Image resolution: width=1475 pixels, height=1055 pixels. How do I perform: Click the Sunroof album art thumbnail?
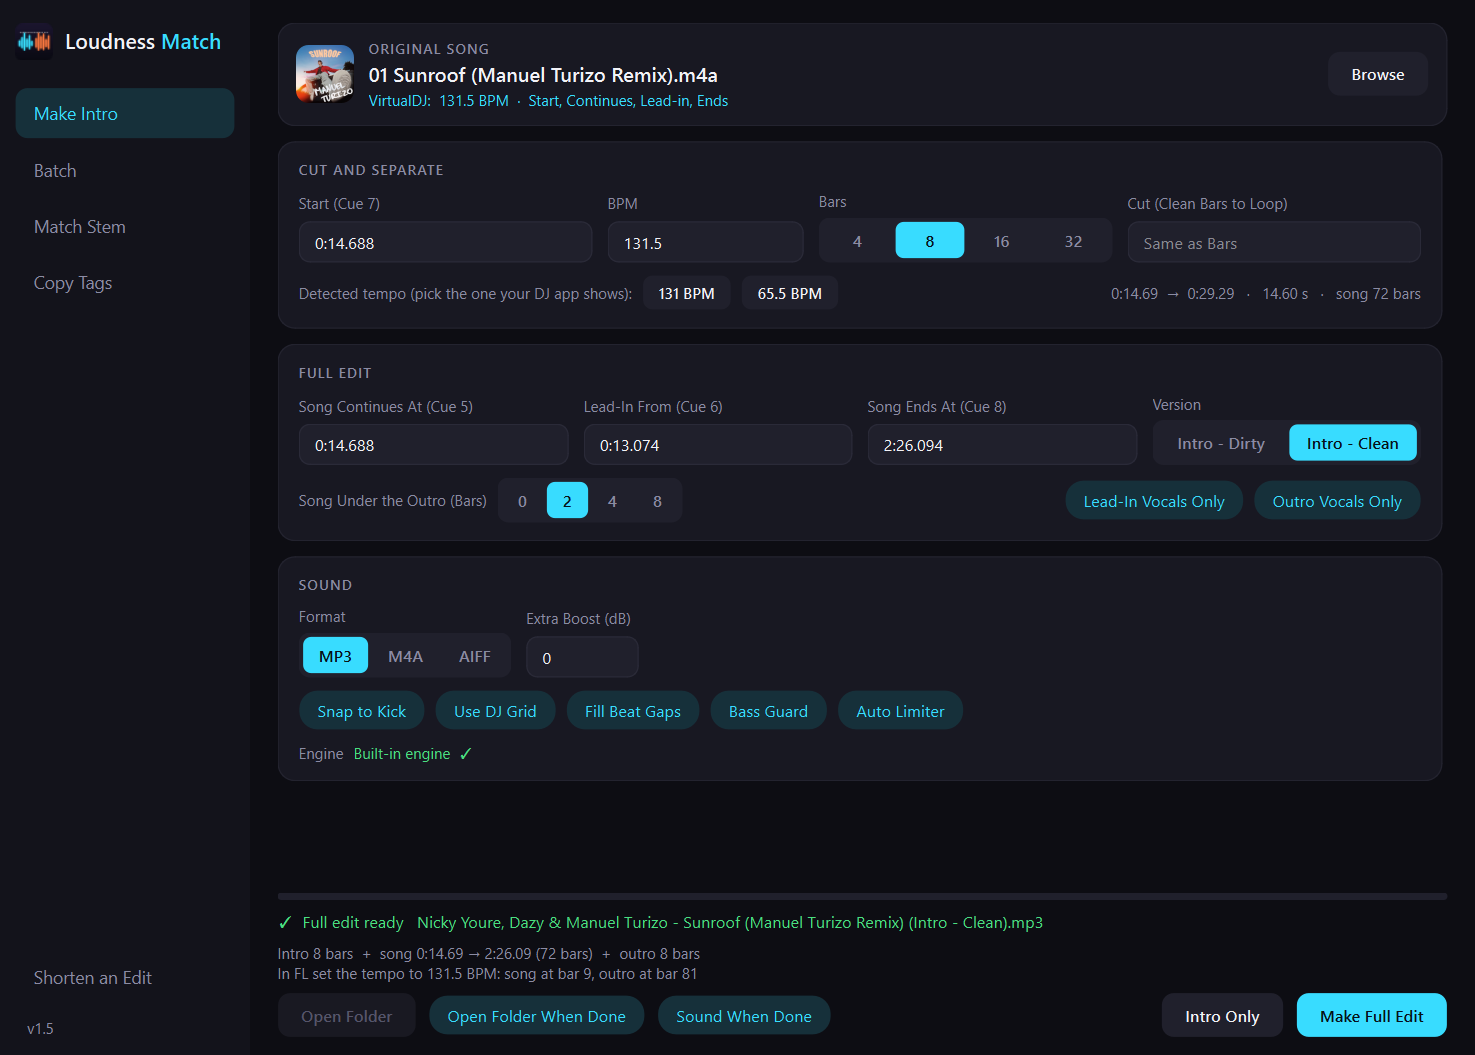[325, 74]
